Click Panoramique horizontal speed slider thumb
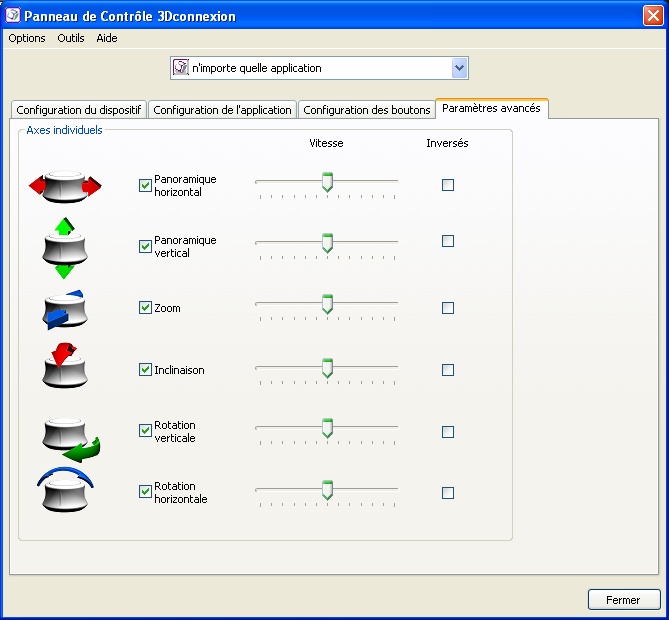This screenshot has height=620, width=669. (327, 182)
